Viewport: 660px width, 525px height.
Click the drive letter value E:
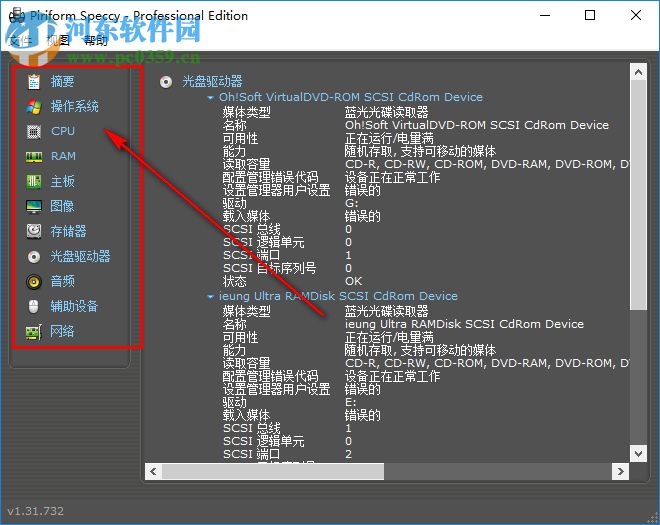[350, 402]
